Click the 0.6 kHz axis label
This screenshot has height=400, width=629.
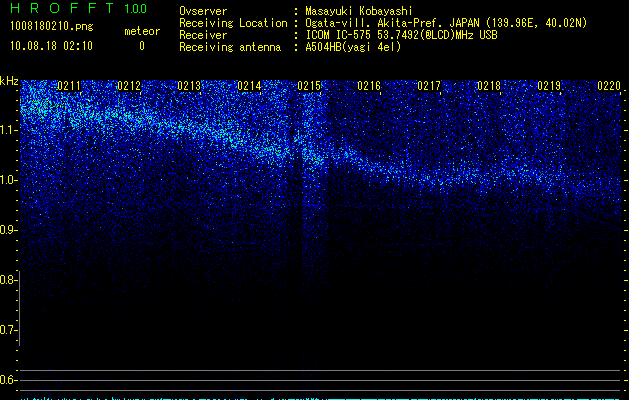click(8, 380)
